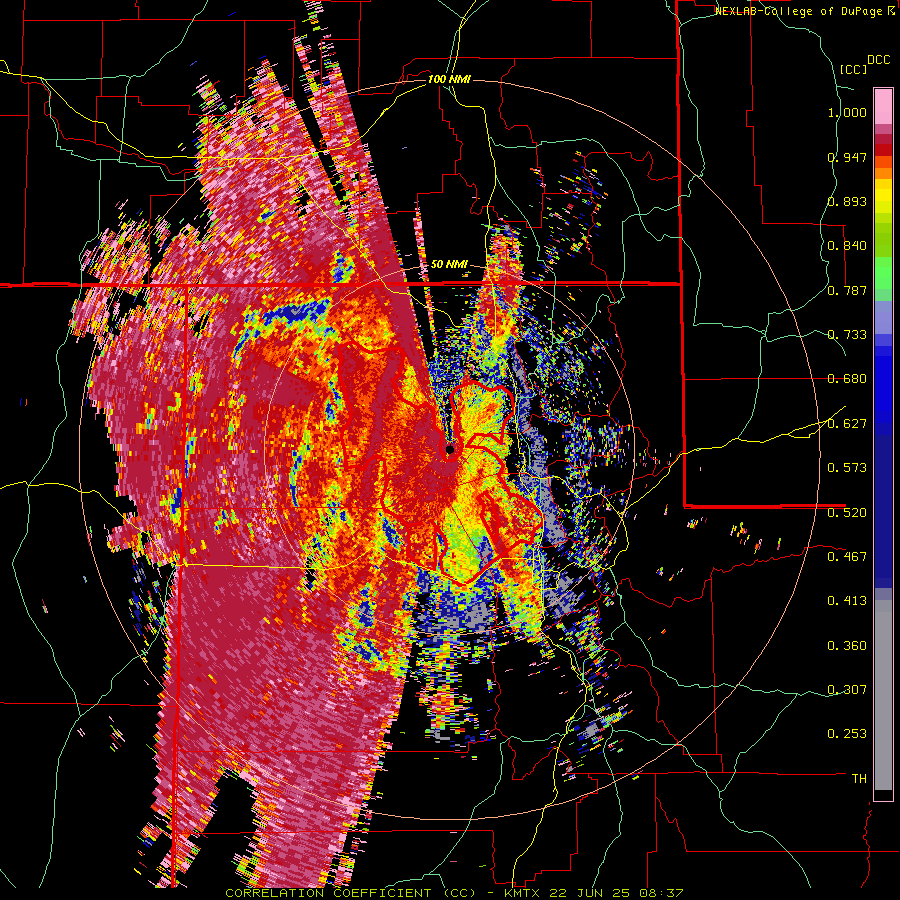Select the 0.680 color scale value

pyautogui.click(x=847, y=379)
